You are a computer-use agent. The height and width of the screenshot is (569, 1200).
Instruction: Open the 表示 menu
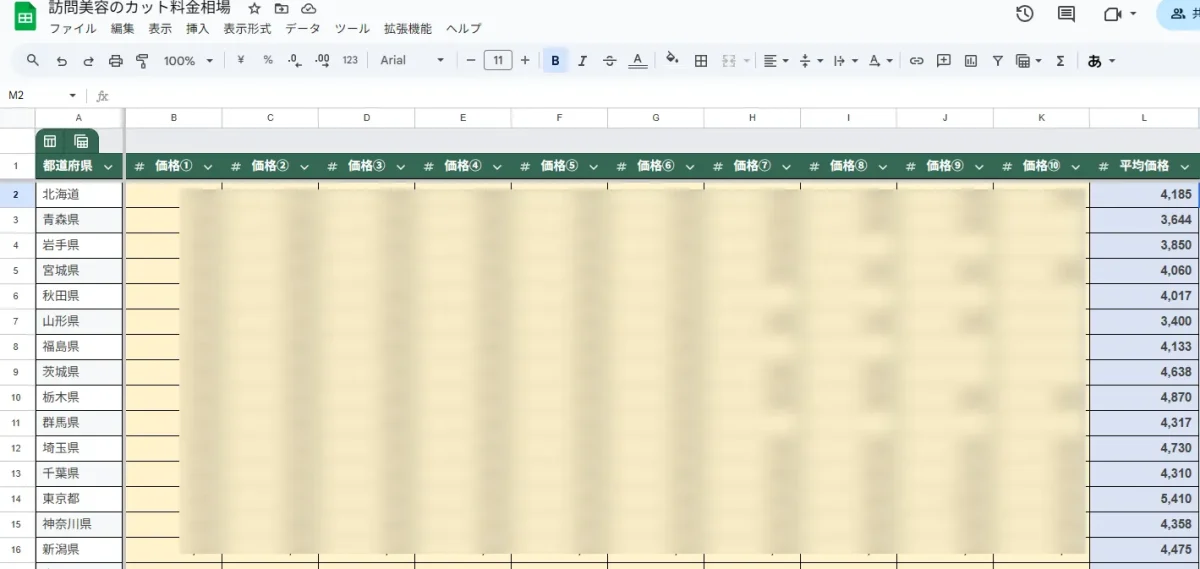160,28
